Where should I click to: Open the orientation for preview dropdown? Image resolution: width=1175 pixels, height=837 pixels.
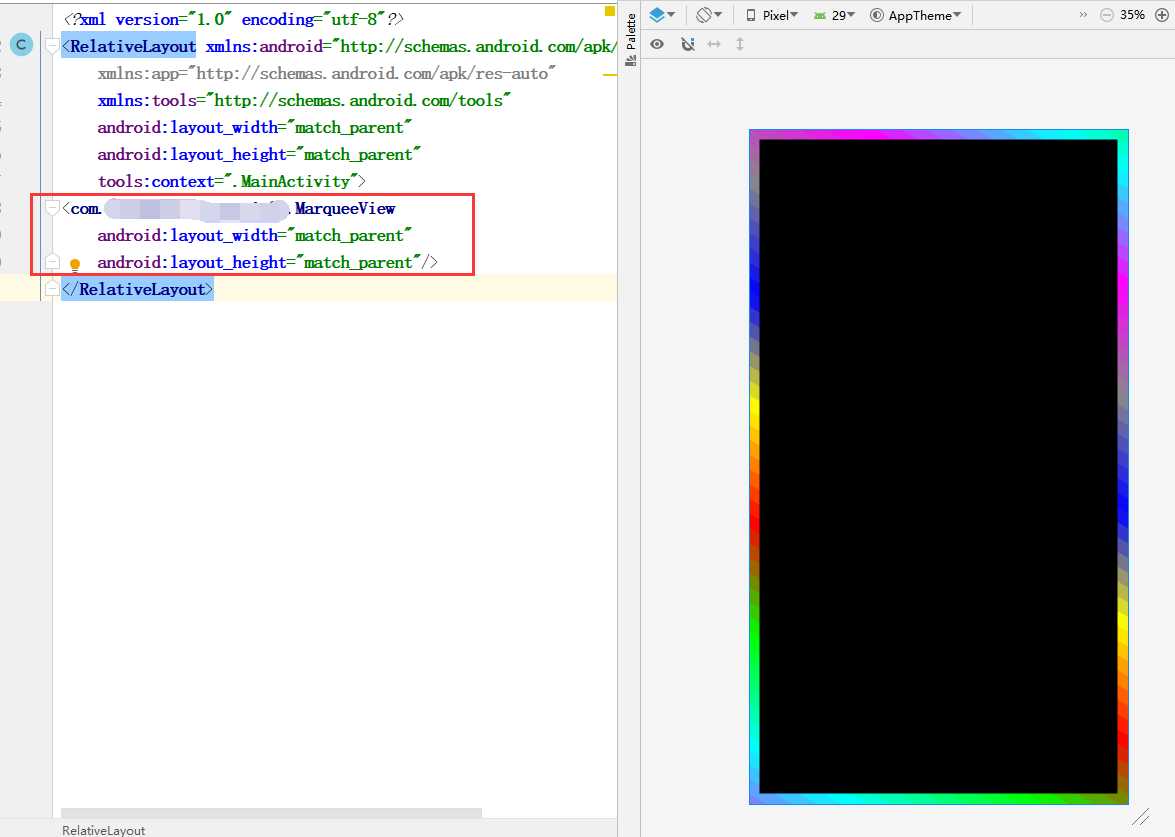[x=708, y=15]
